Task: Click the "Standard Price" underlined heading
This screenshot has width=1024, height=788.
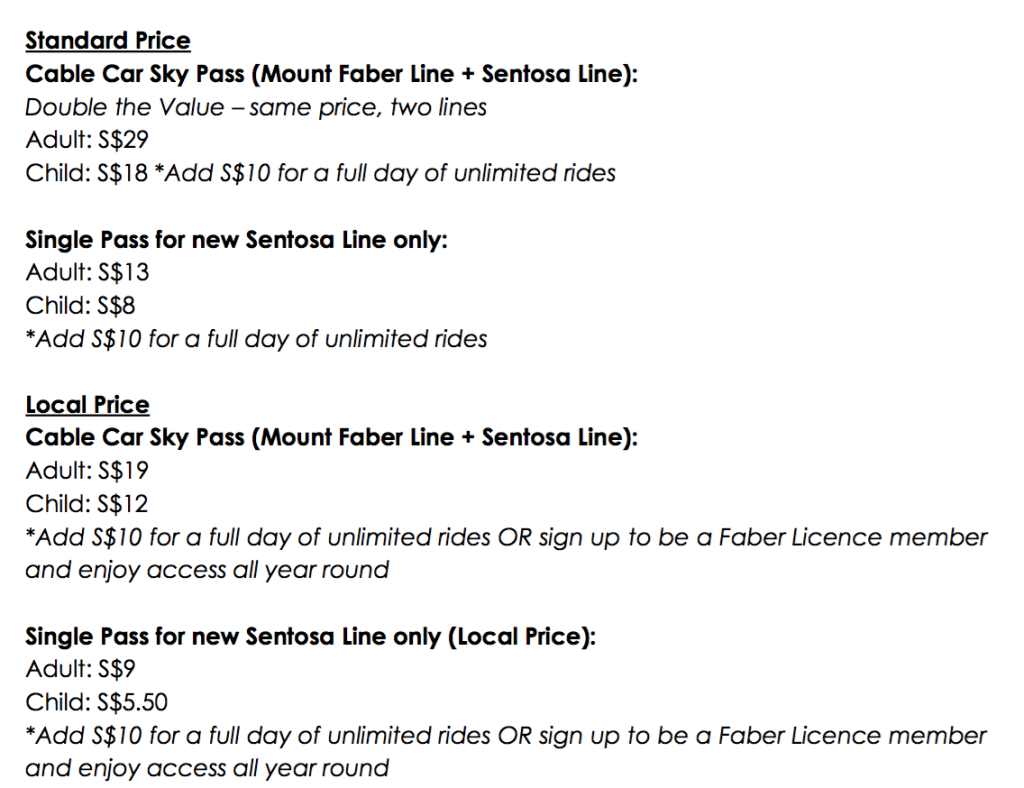Action: coord(108,41)
